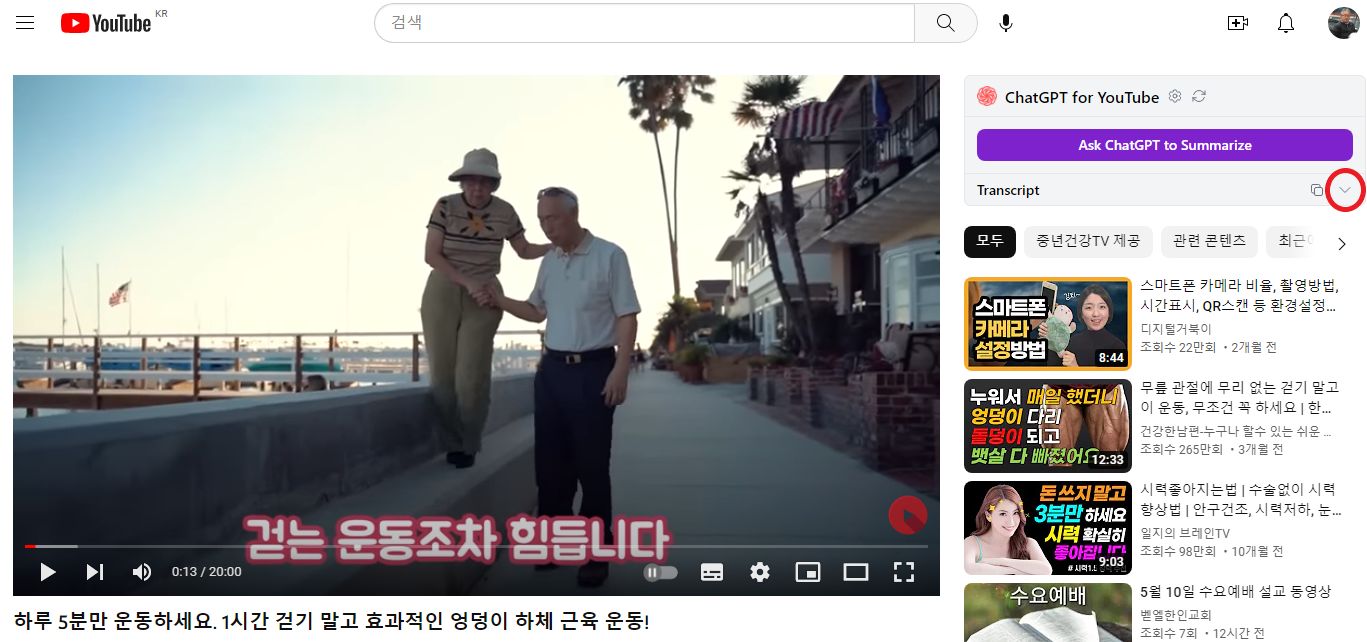The image size is (1367, 642).
Task: Toggle the autoplay switch in the player
Action: (660, 571)
